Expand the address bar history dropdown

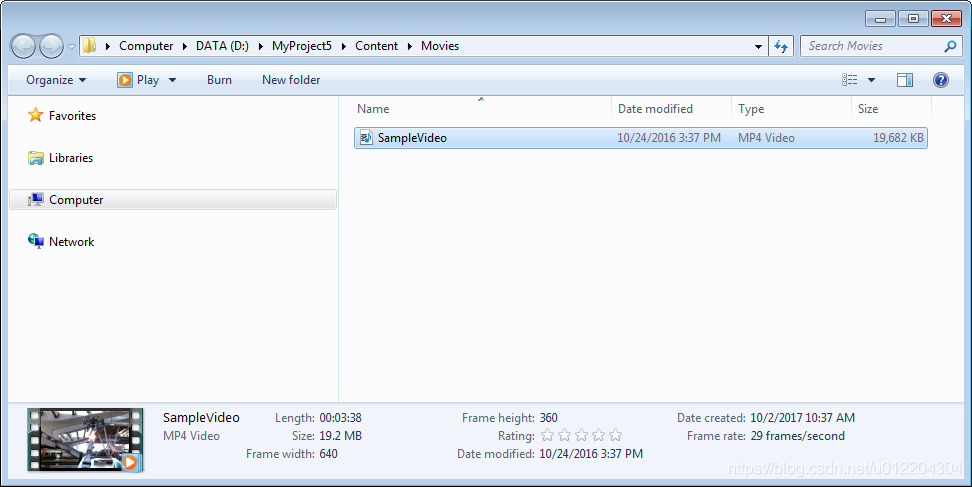tap(758, 46)
